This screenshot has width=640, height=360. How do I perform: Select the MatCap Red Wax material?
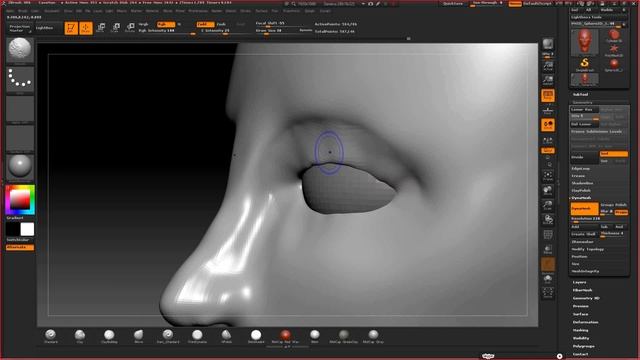pyautogui.click(x=285, y=336)
